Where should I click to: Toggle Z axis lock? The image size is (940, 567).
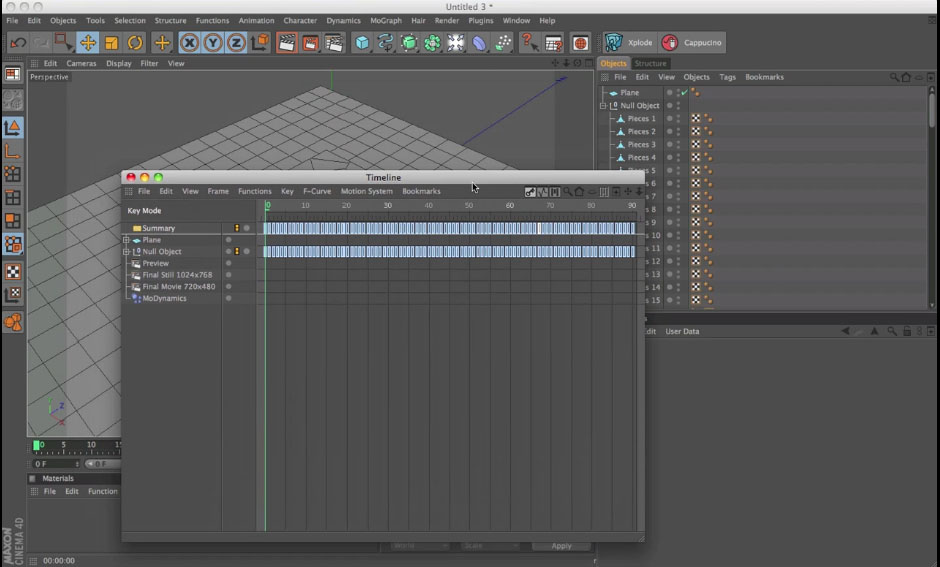click(236, 43)
